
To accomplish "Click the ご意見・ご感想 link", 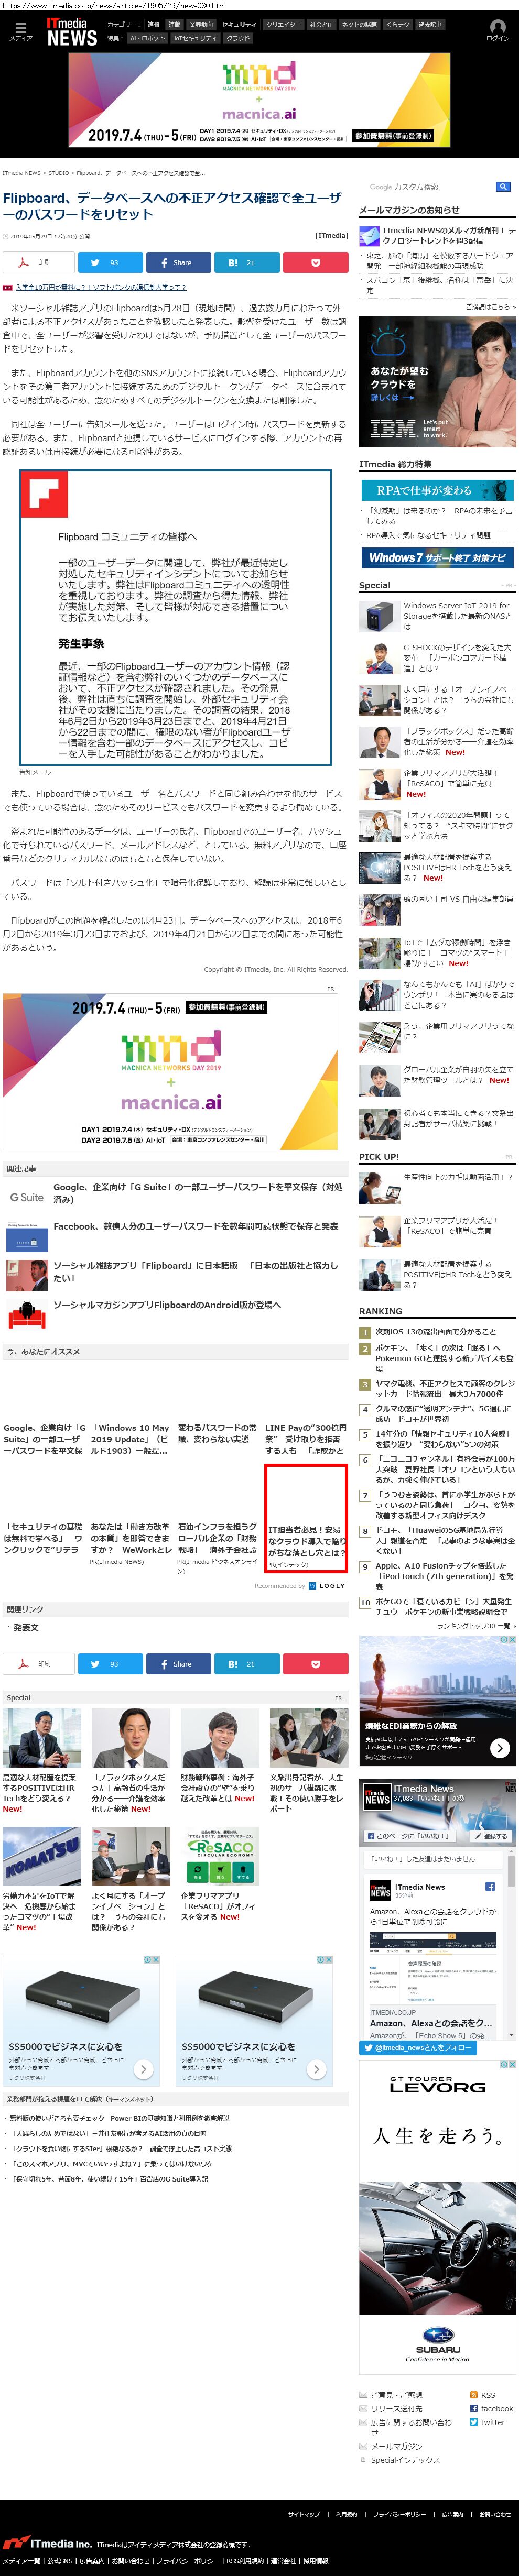I will click(x=396, y=2395).
